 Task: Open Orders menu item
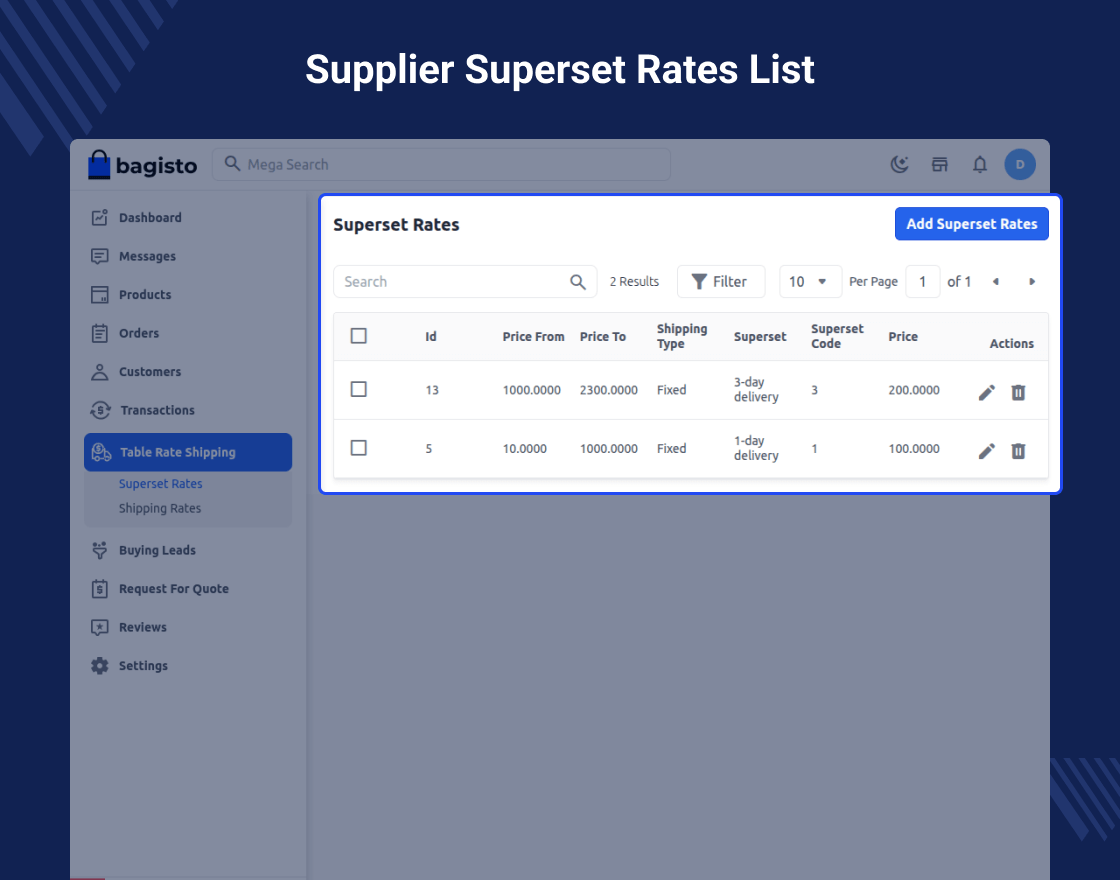click(139, 333)
